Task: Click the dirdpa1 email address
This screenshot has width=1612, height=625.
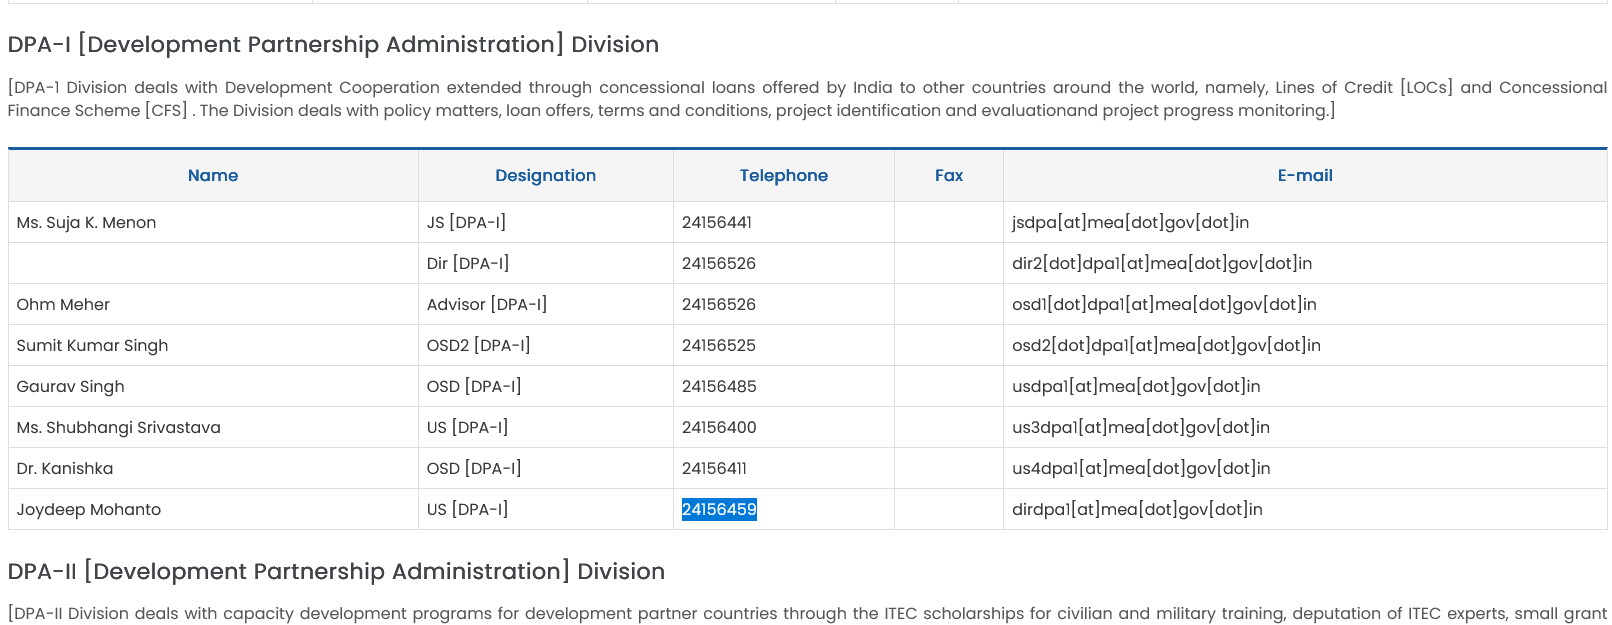Action: (1137, 510)
